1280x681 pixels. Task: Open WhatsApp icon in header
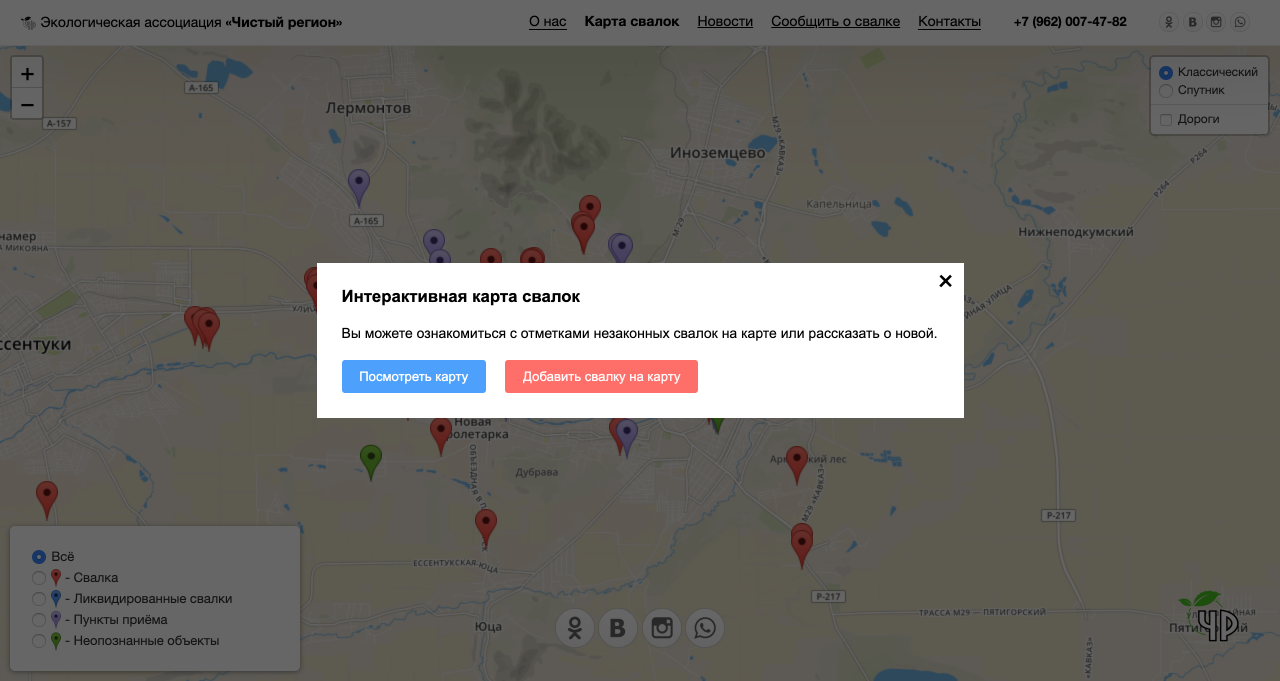click(1240, 22)
